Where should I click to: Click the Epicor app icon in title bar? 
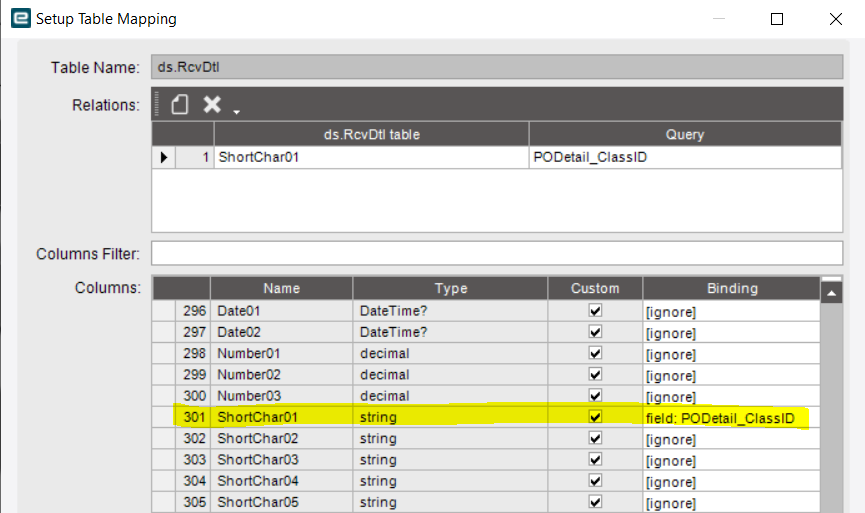tap(20, 18)
